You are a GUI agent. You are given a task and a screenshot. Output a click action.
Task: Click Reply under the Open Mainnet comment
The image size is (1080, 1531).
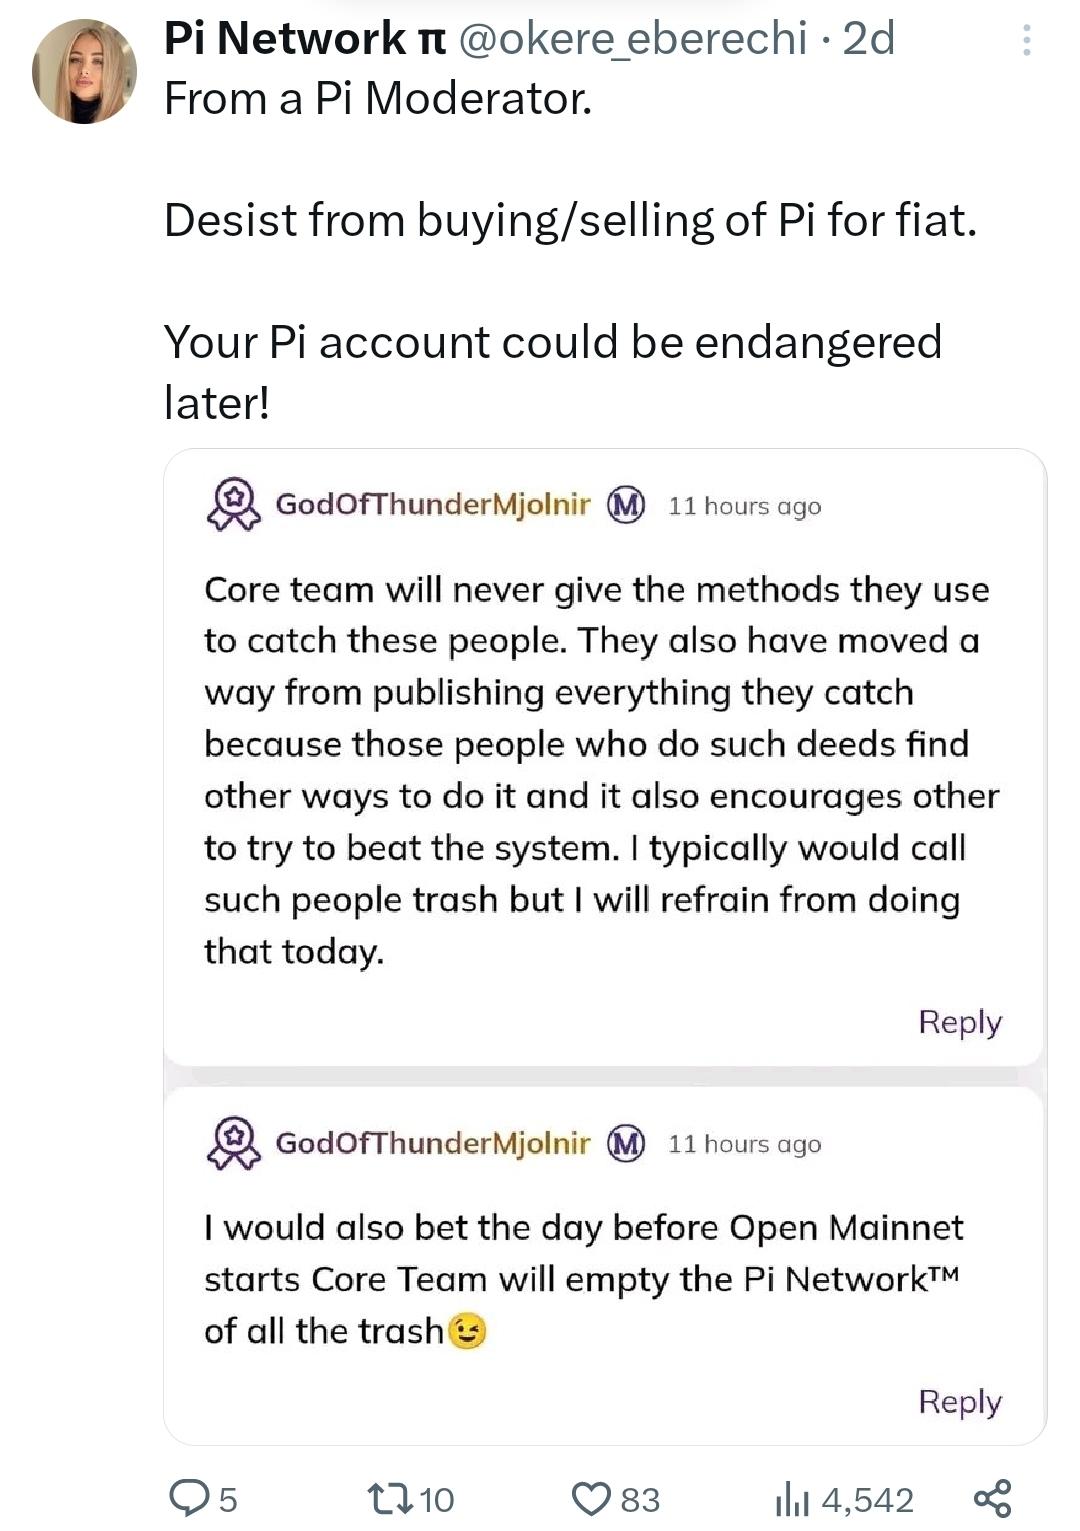point(959,1402)
